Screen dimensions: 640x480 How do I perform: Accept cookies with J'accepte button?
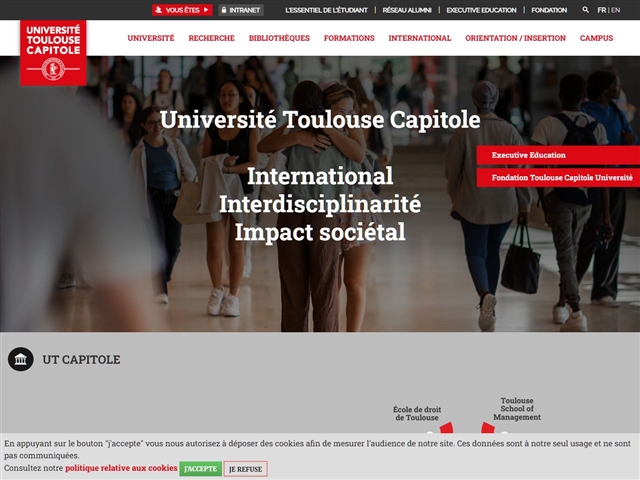click(x=200, y=469)
